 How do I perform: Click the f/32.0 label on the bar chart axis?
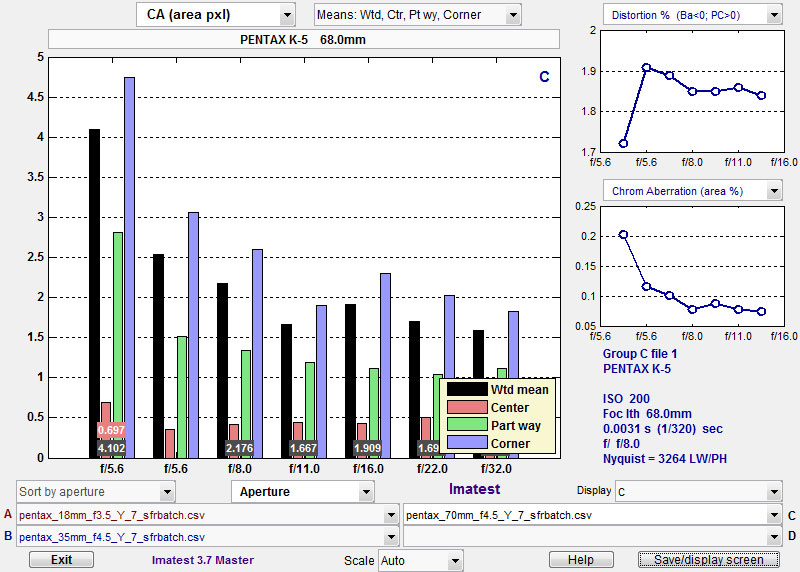point(496,469)
